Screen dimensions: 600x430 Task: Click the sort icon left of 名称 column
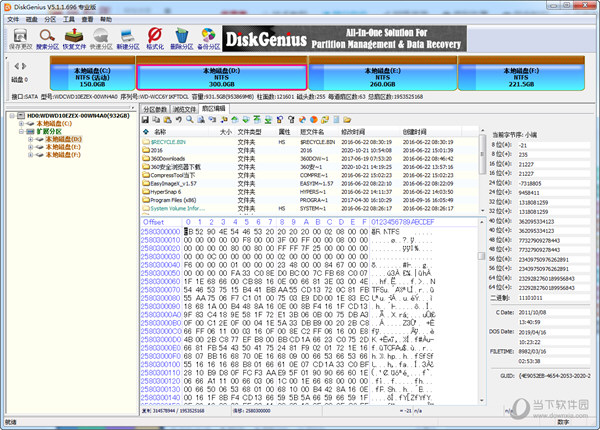coord(145,132)
